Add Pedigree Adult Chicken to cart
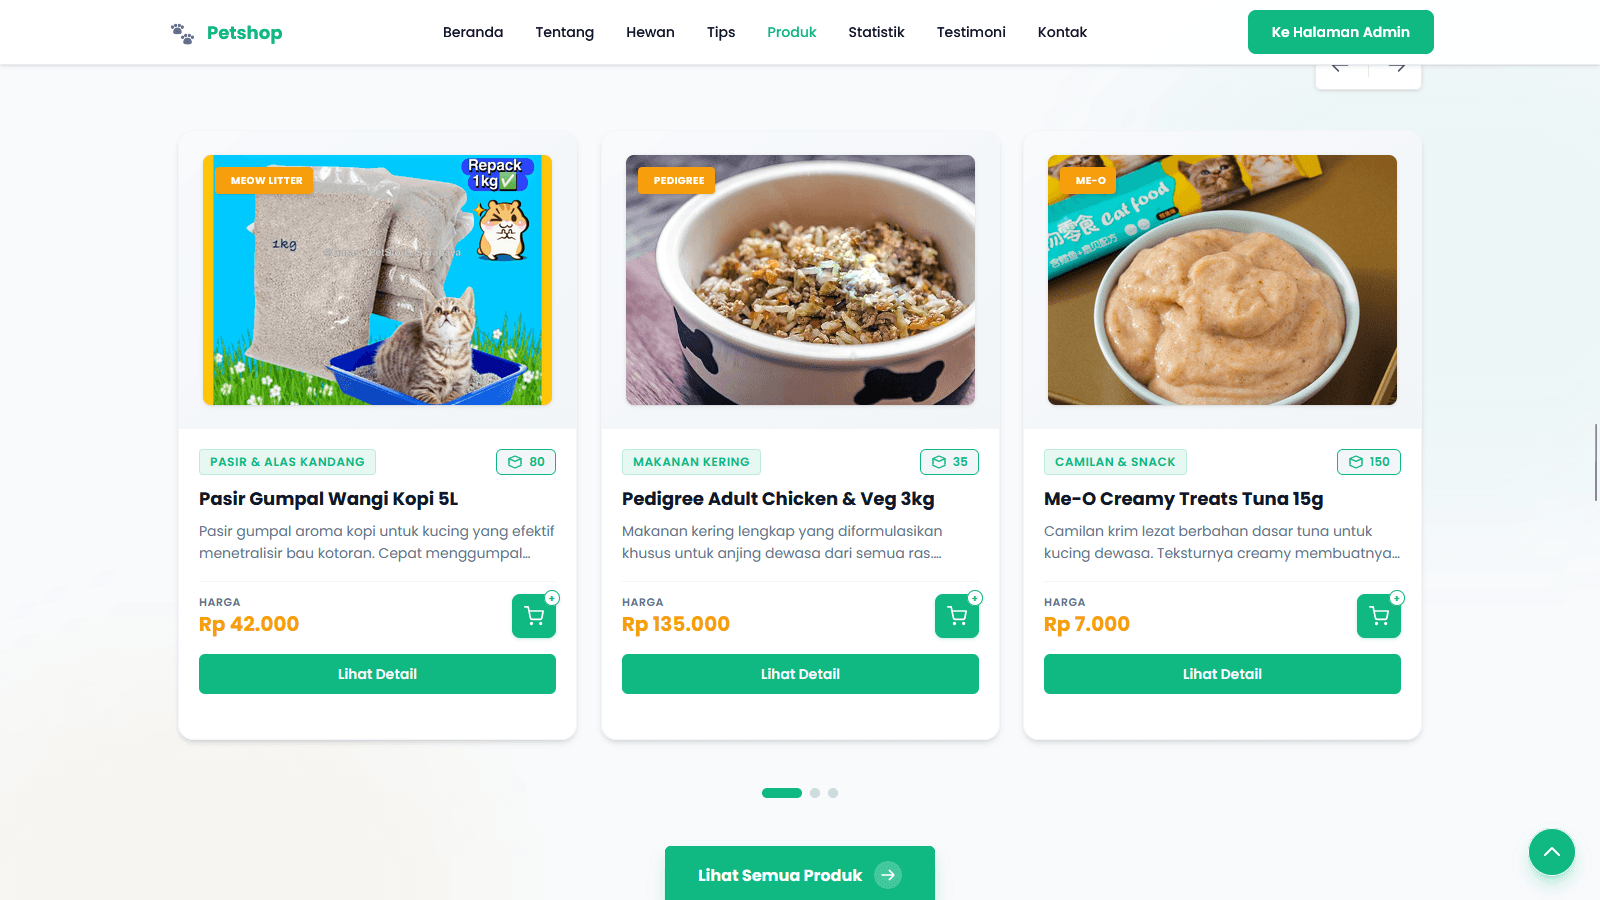 pos(957,616)
